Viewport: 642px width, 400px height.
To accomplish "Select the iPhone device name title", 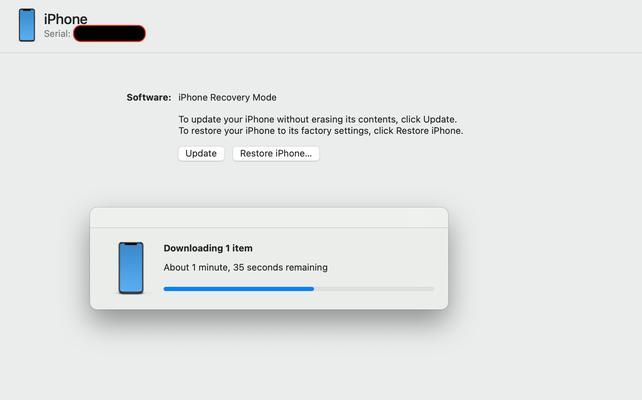I will pyautogui.click(x=66, y=19).
